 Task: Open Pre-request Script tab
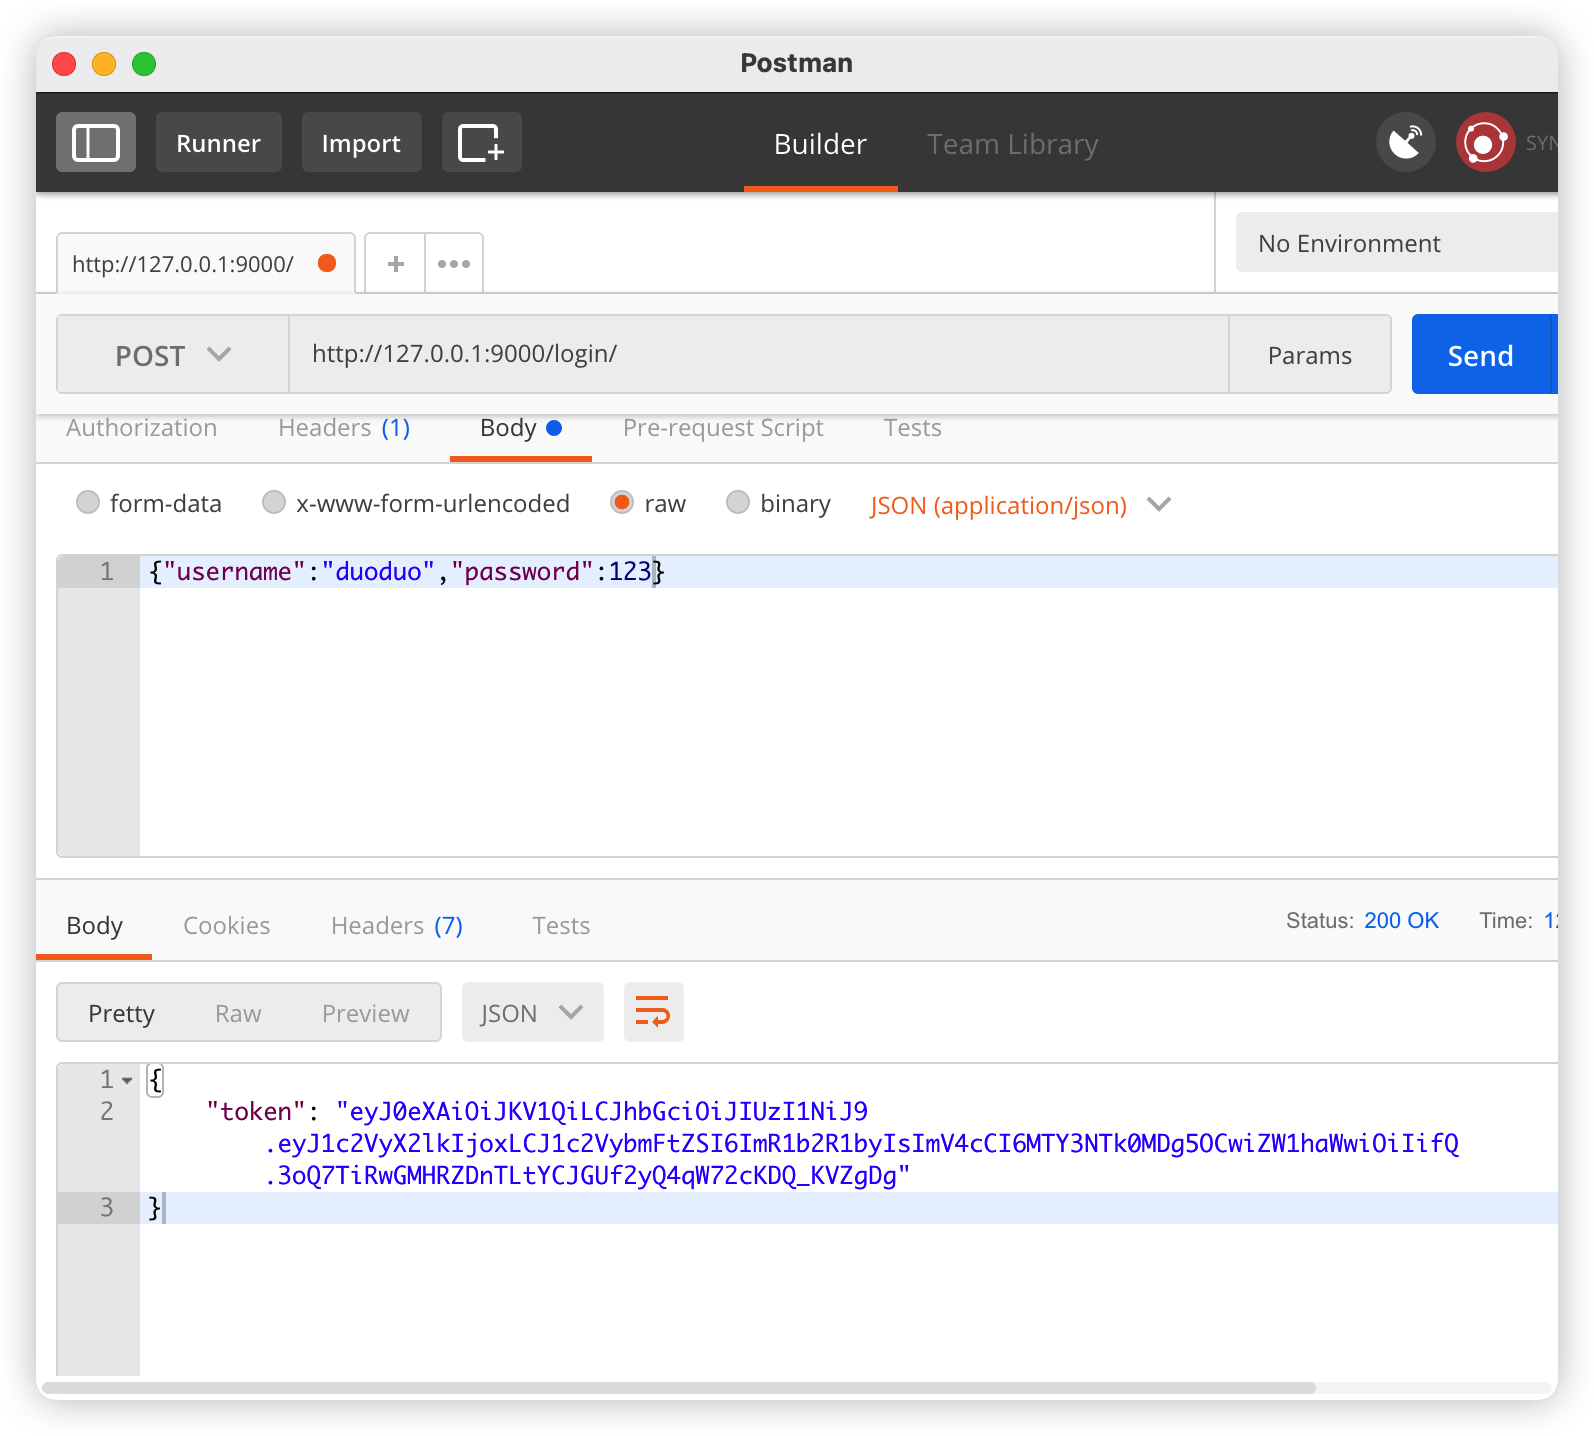click(723, 428)
